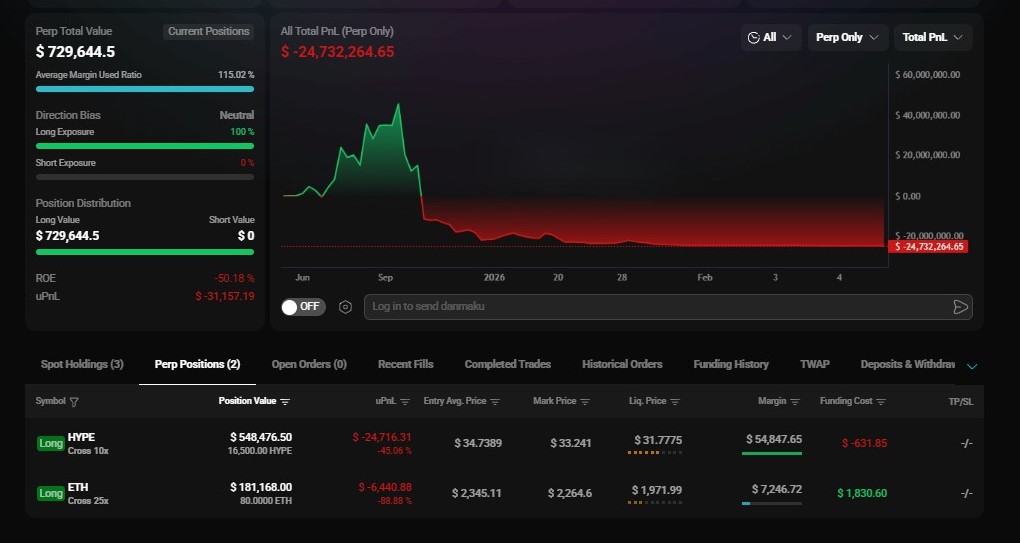Click the TP/SL column header
This screenshot has width=1020, height=543.
tap(961, 402)
